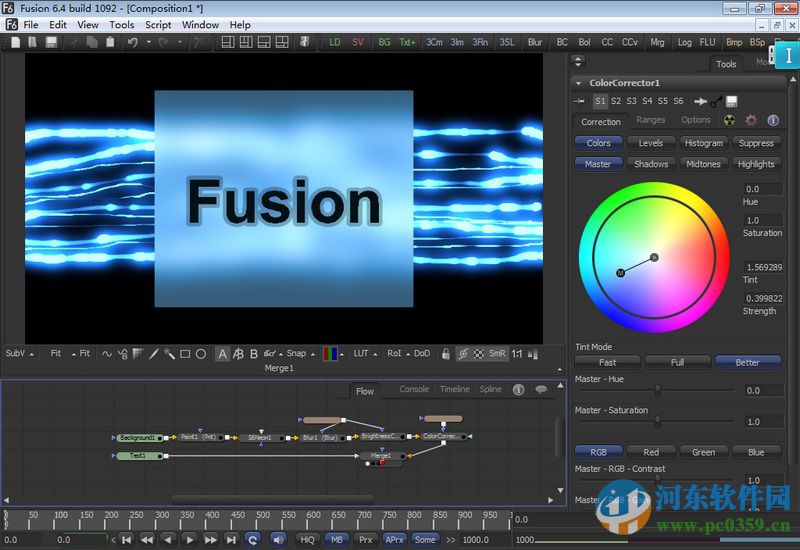Select the rectangle mask tool in viewer toolbar
This screenshot has height=550, width=800.
click(185, 353)
